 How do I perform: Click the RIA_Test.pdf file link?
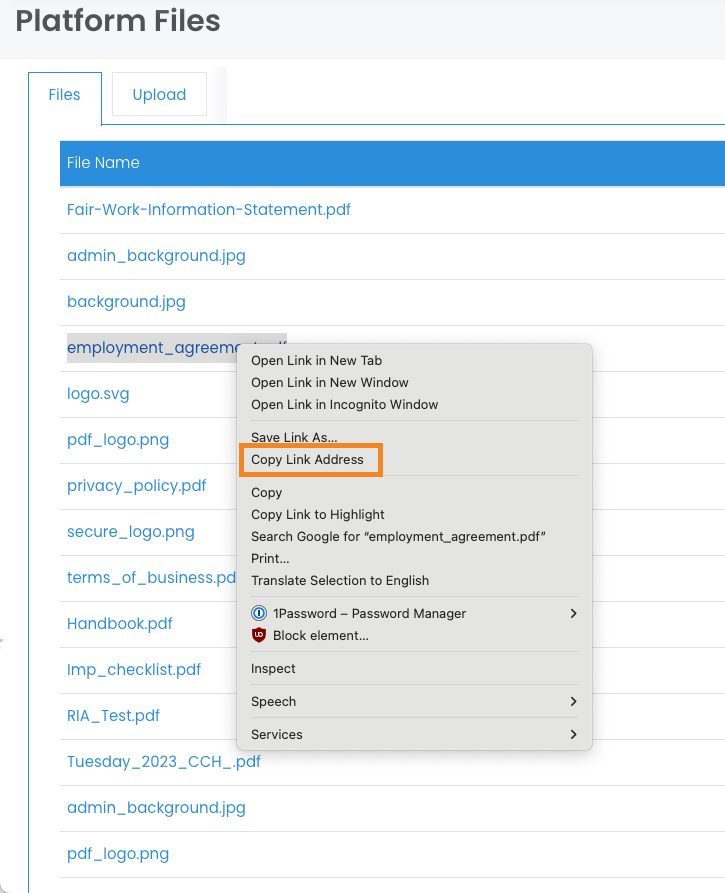[x=113, y=716]
